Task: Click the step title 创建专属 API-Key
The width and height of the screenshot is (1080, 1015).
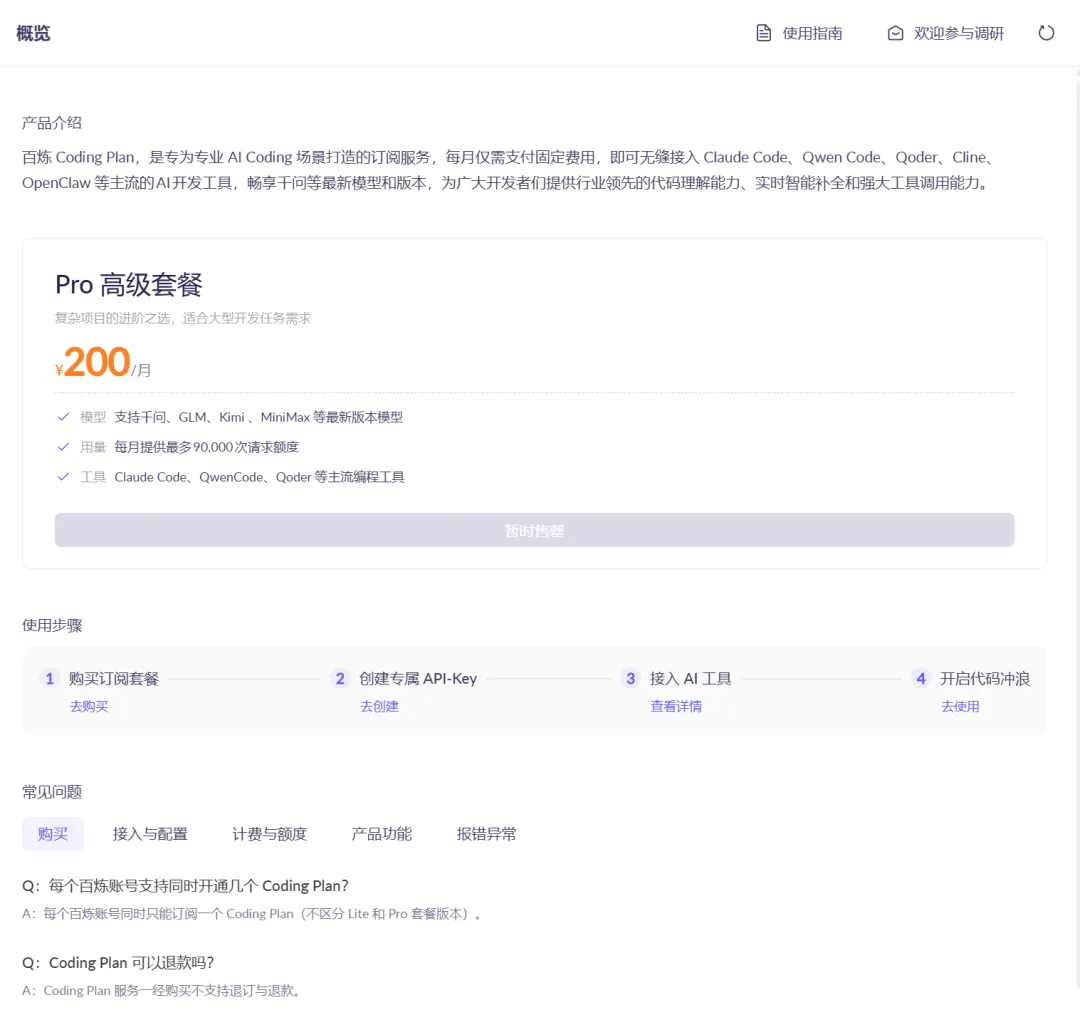Action: [x=418, y=678]
